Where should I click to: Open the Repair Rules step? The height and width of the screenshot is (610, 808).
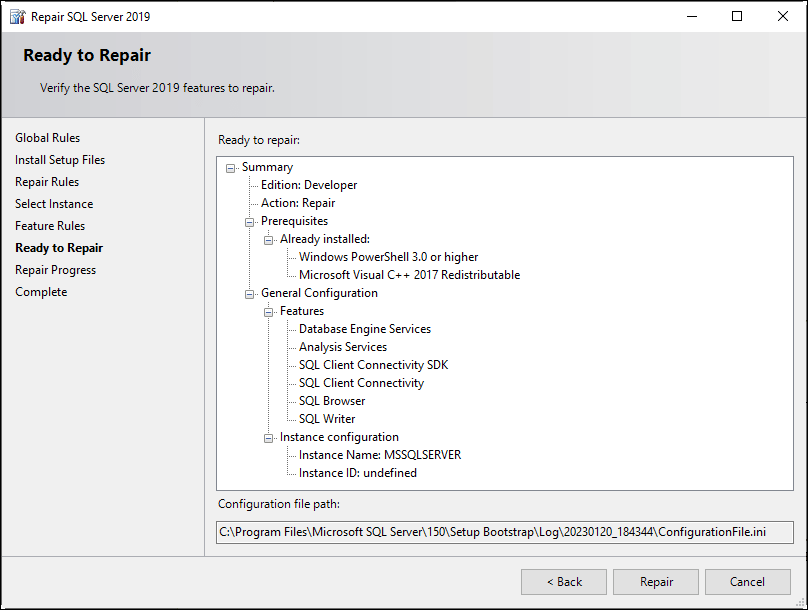[x=47, y=181]
